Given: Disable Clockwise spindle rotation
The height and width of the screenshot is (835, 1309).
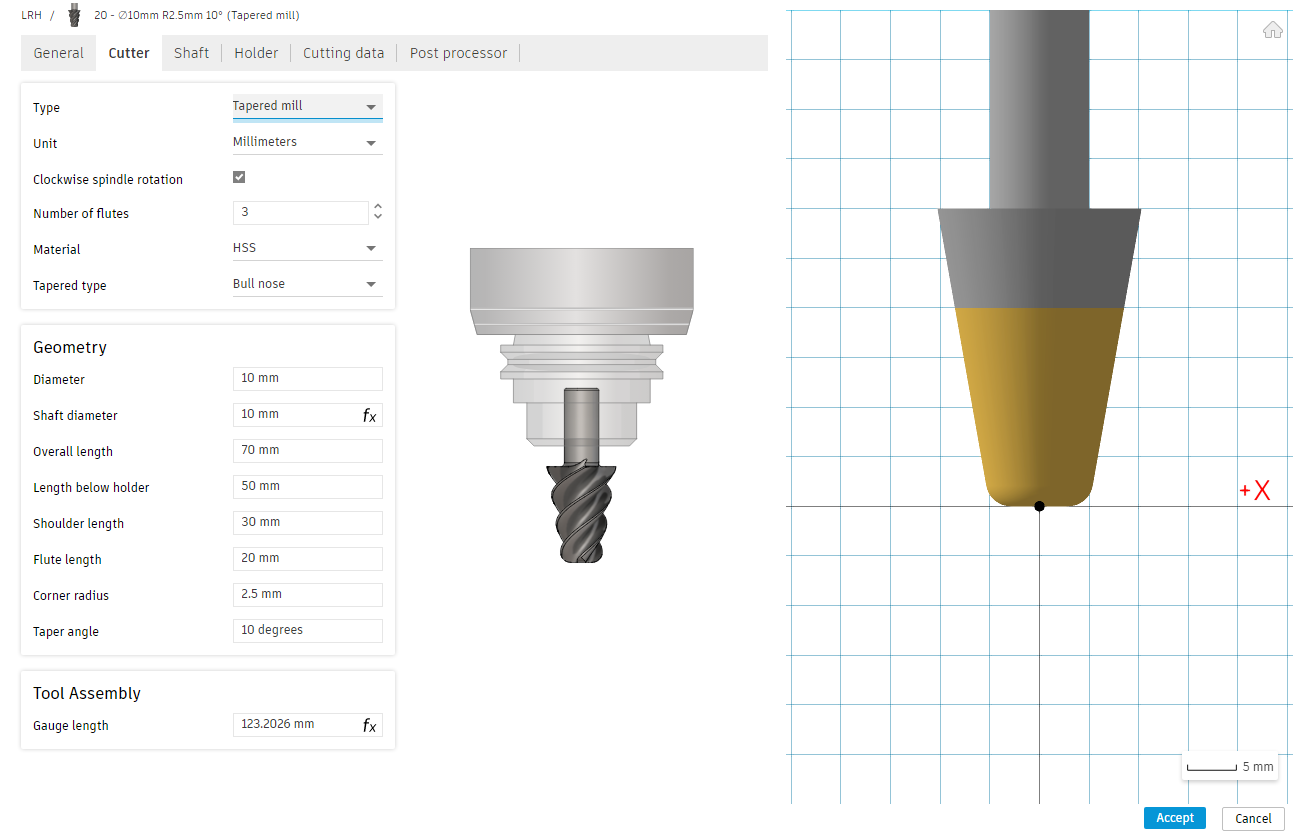Looking at the screenshot, I should pos(238,176).
